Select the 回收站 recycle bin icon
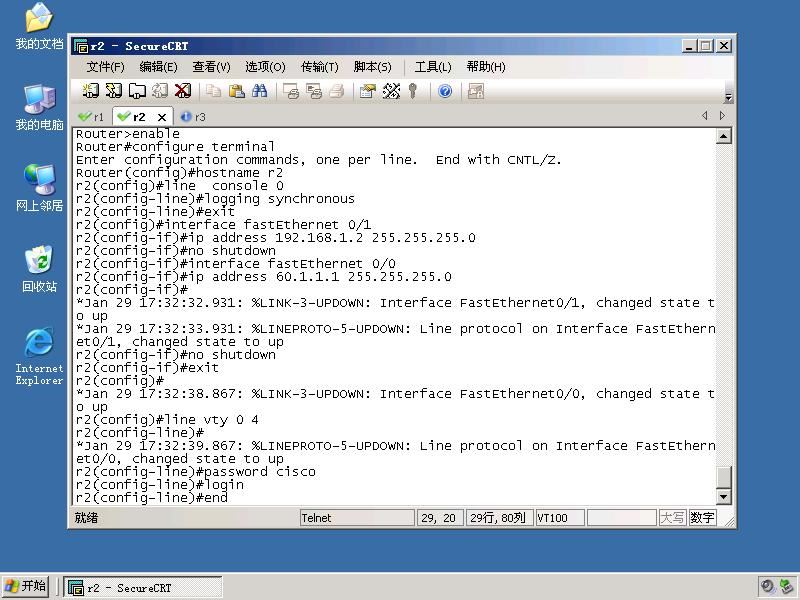The image size is (800, 600). click(39, 269)
